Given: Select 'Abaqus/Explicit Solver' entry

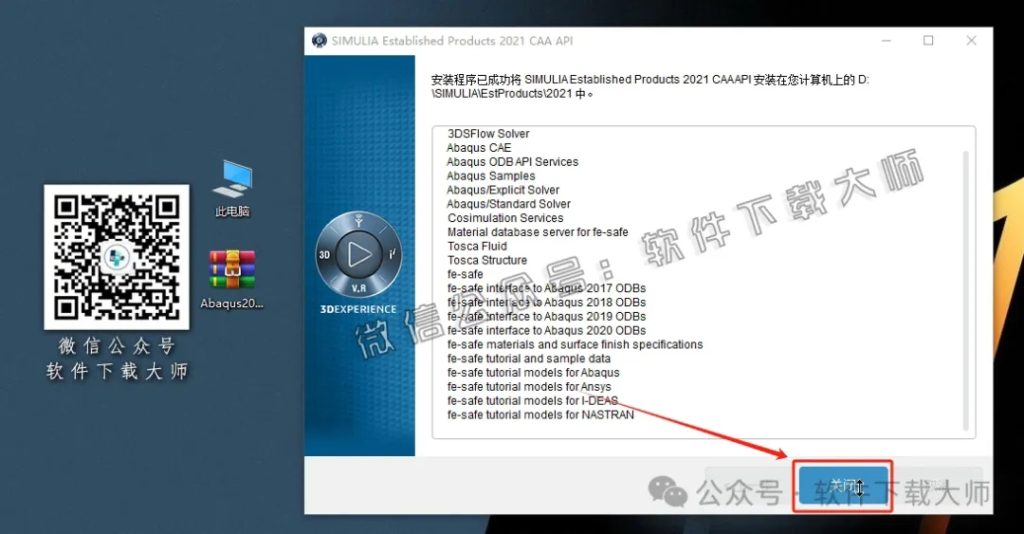Looking at the screenshot, I should pos(503,190).
